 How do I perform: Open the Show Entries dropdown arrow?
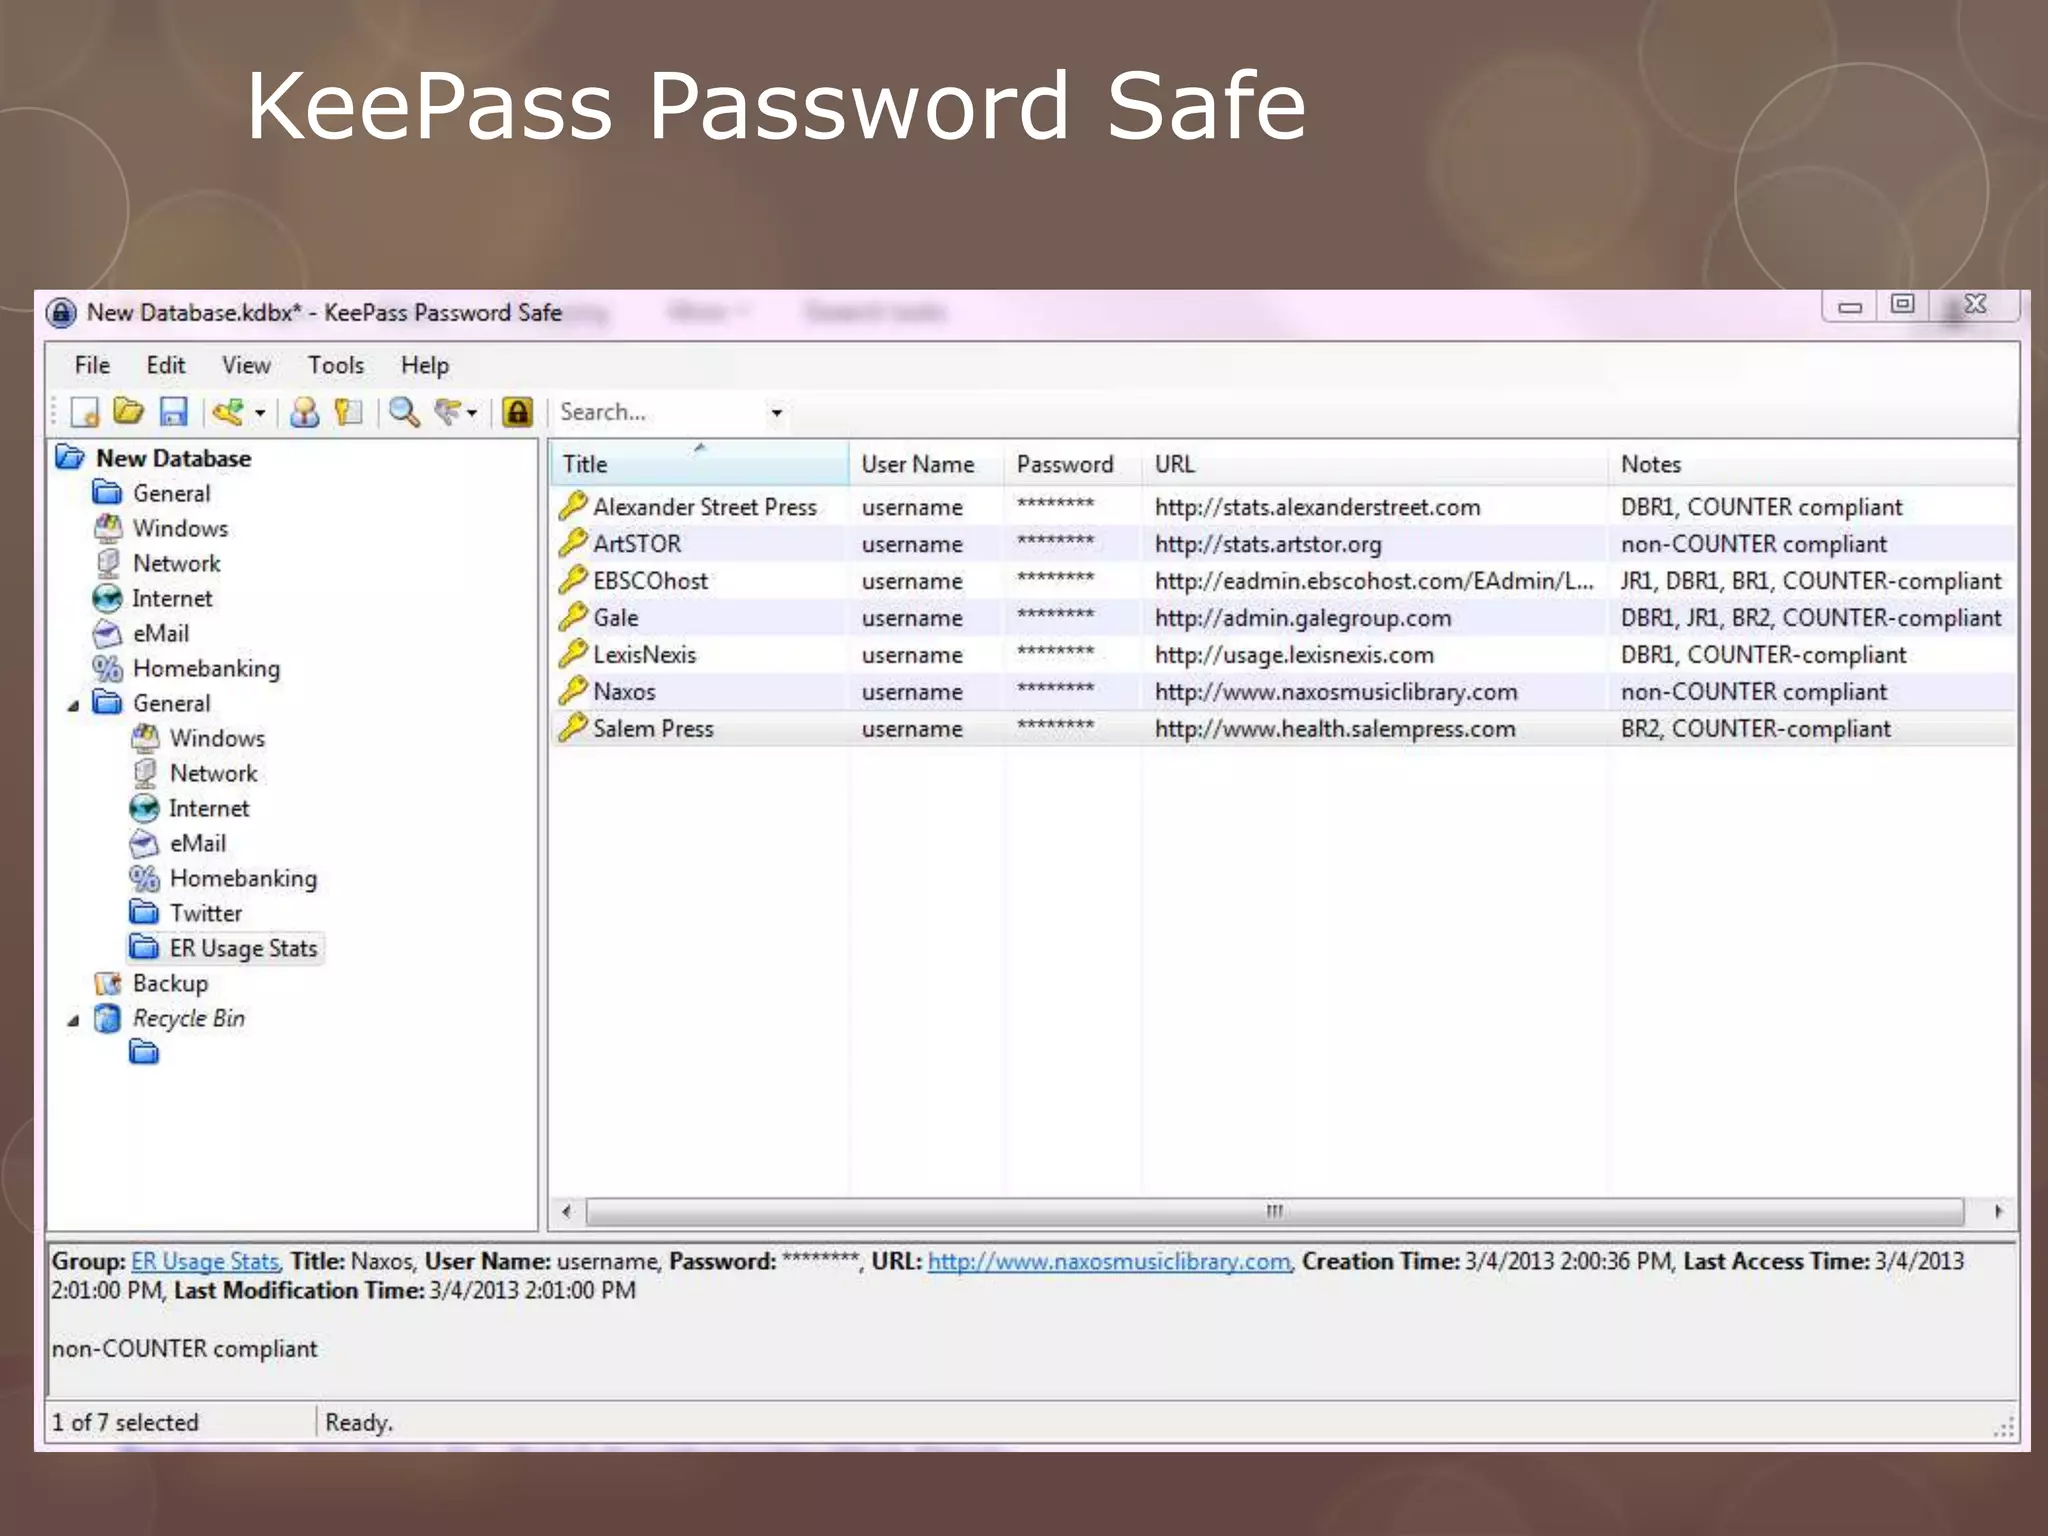click(472, 412)
